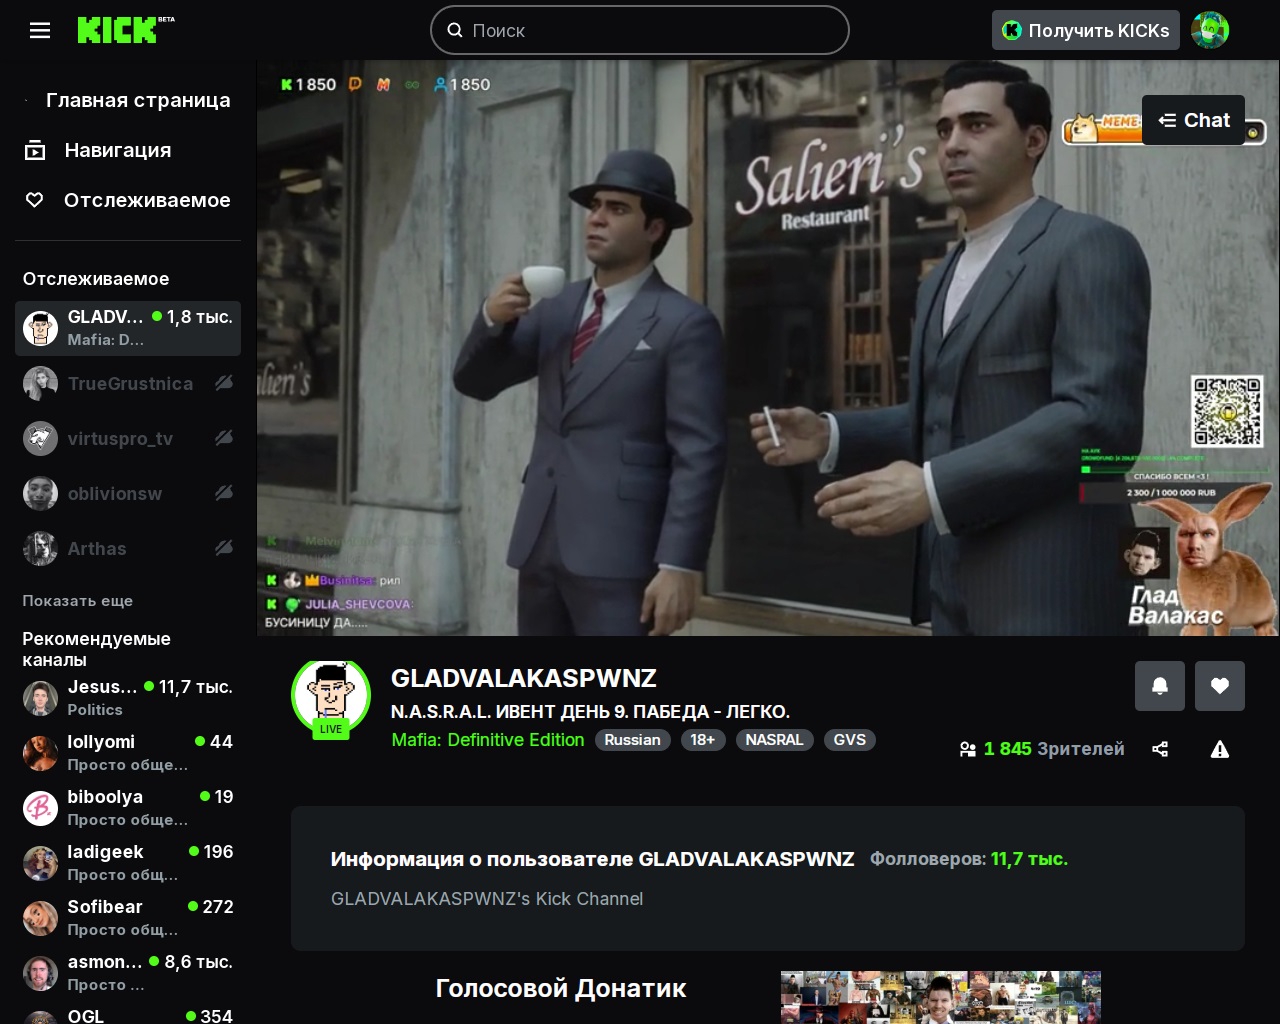The width and height of the screenshot is (1280, 1024).
Task: Click the ladigeek channel avatar
Action: click(41, 863)
